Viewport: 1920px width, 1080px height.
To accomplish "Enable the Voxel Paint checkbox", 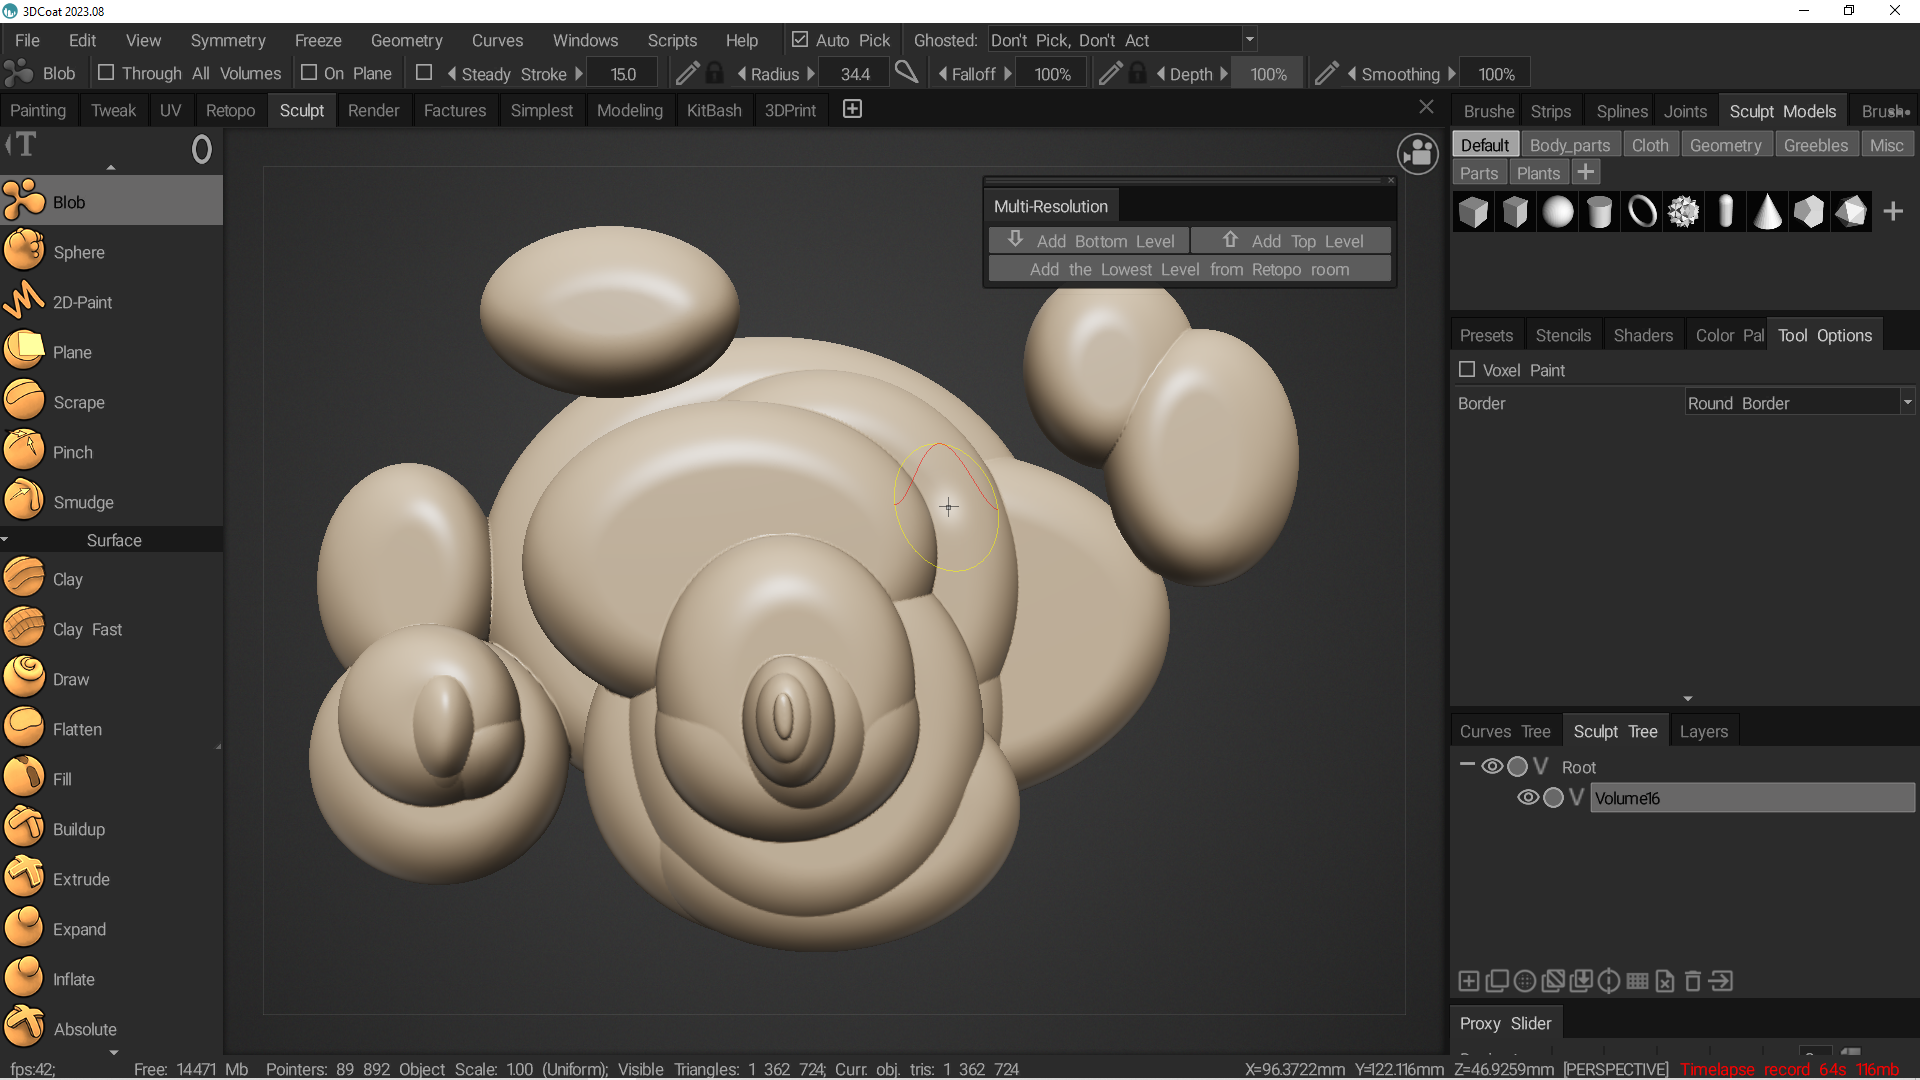I will point(1467,370).
